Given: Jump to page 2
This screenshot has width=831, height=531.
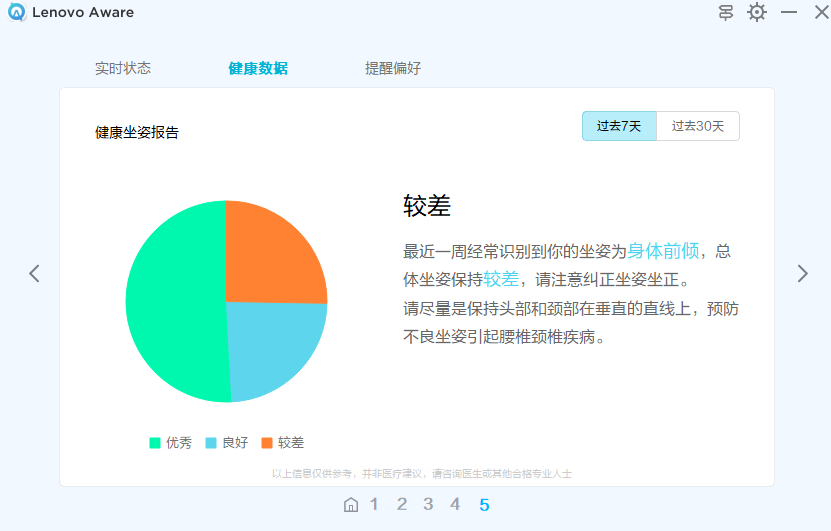Looking at the screenshot, I should [x=402, y=504].
